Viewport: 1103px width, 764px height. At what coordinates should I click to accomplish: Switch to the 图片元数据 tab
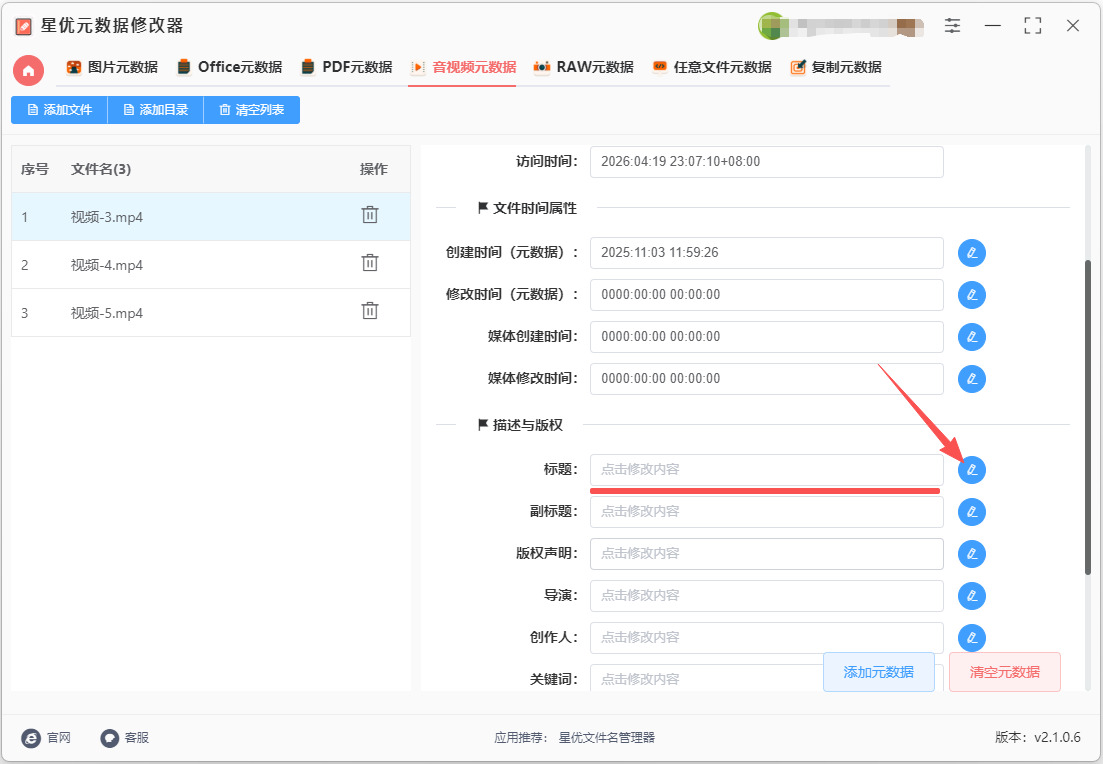click(x=112, y=68)
